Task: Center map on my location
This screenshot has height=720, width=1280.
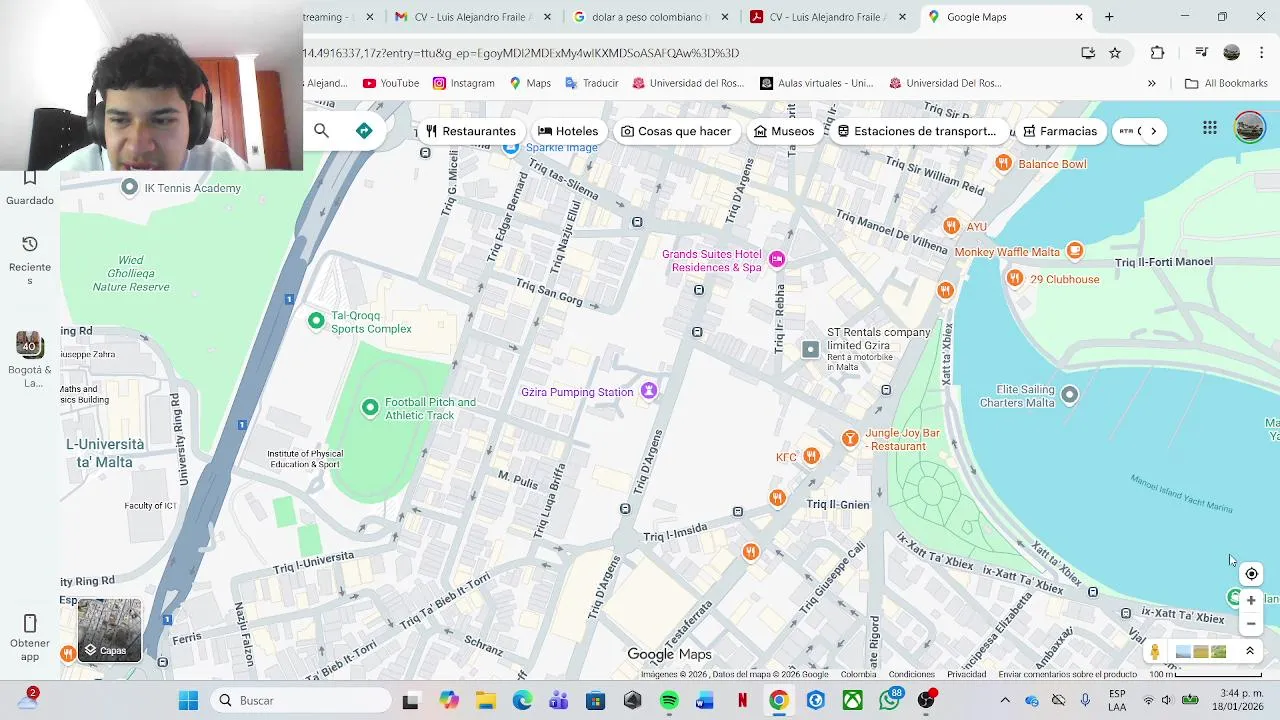Action: click(1251, 574)
